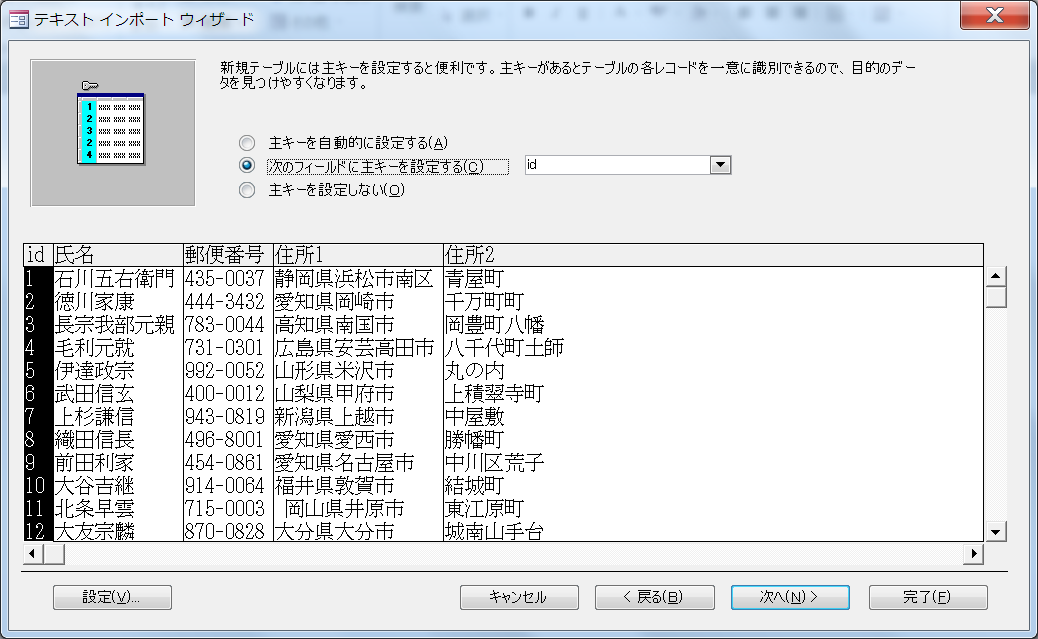Viewport: 1038px width, 639px height.
Task: Select the 住所1 column header
Action: point(357,255)
